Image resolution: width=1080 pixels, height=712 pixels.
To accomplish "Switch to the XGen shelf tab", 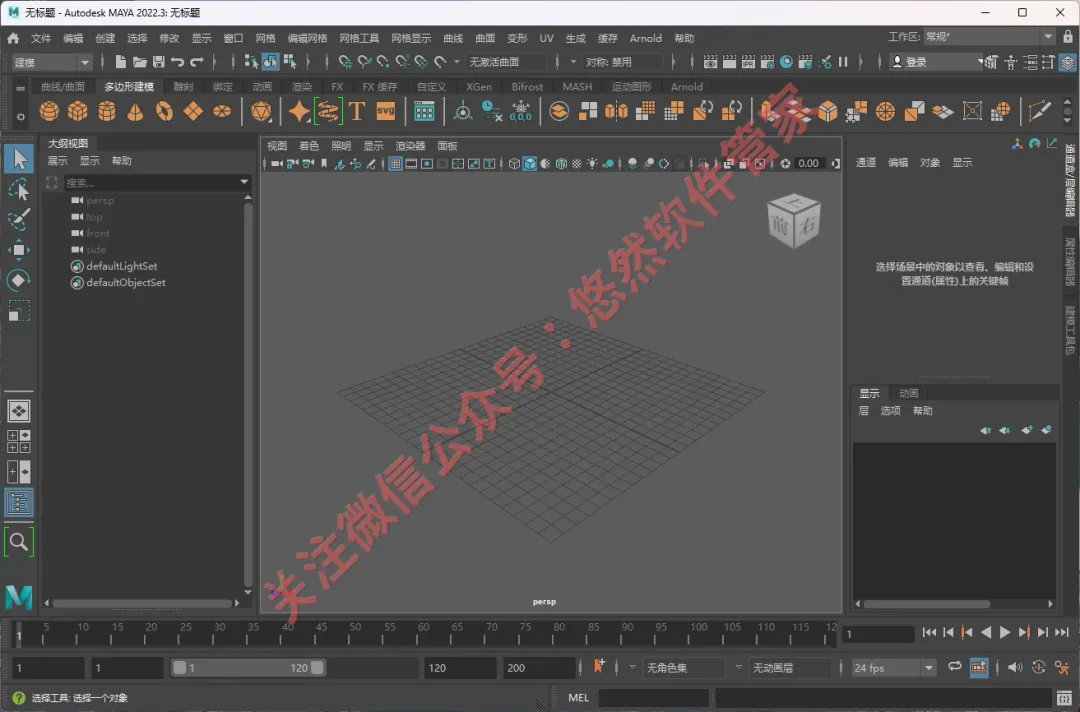I will (479, 86).
